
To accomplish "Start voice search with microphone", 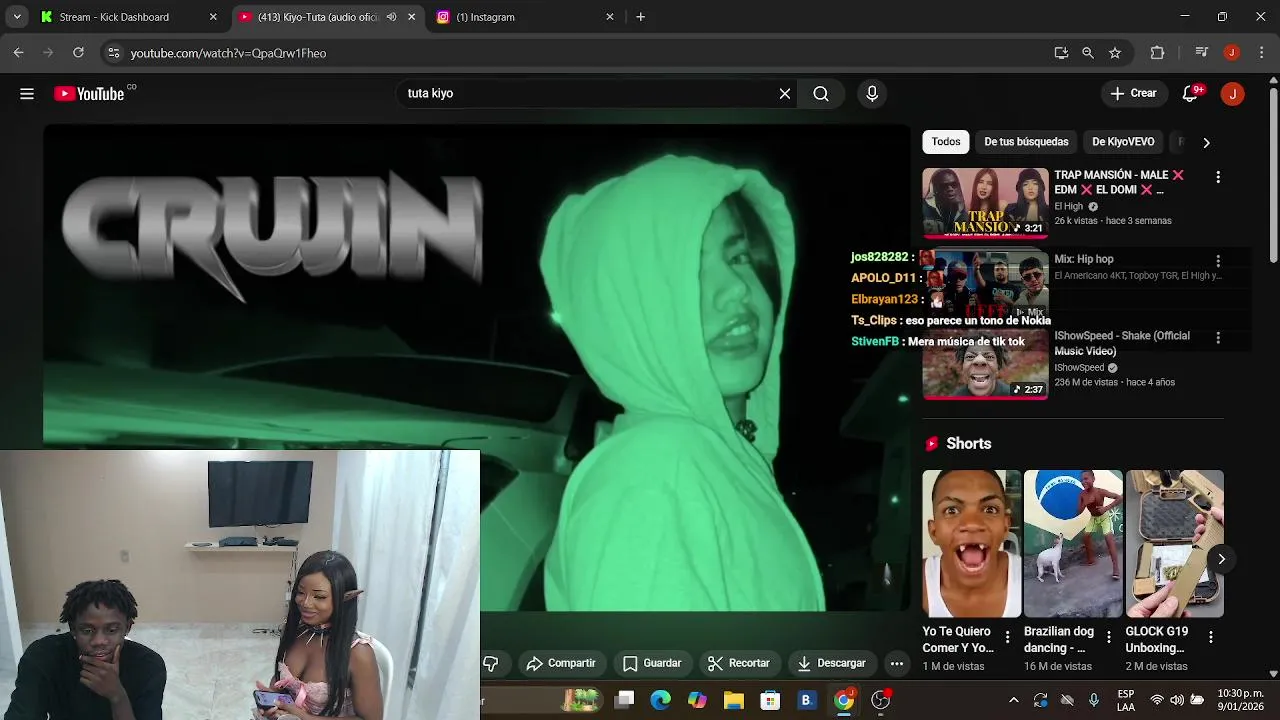I will click(x=872, y=94).
